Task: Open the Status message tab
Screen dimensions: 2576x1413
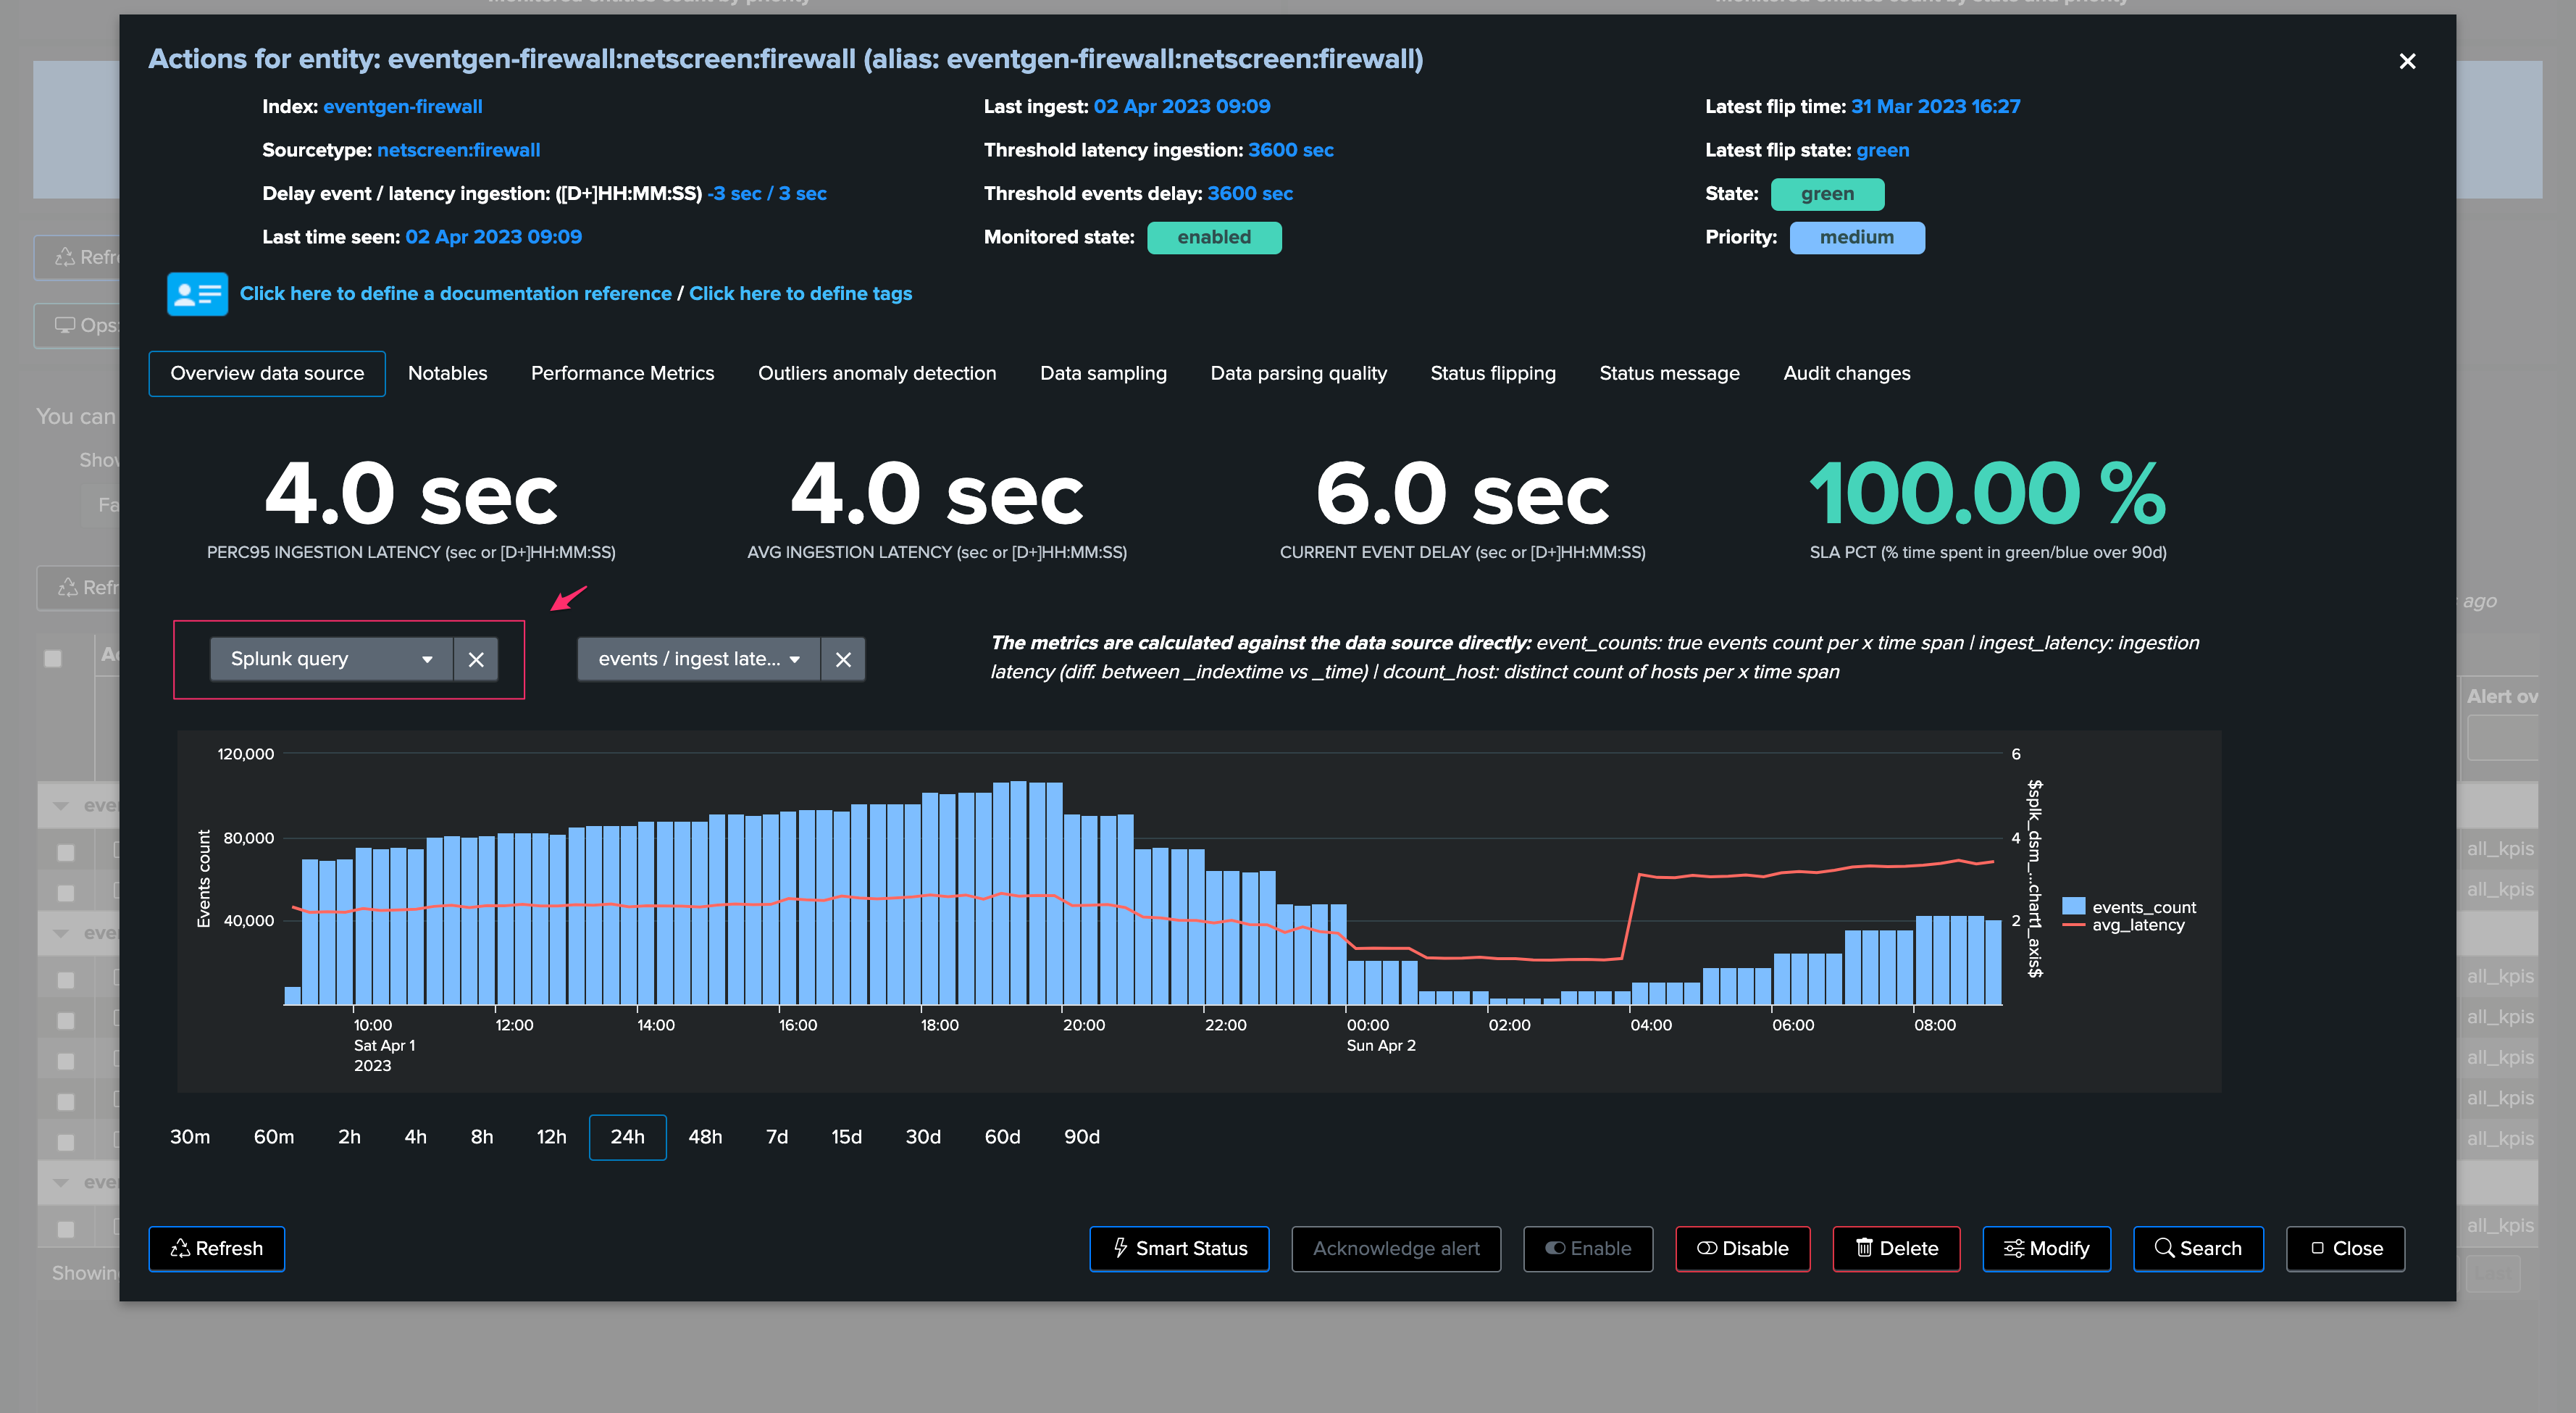Action: [x=1669, y=373]
